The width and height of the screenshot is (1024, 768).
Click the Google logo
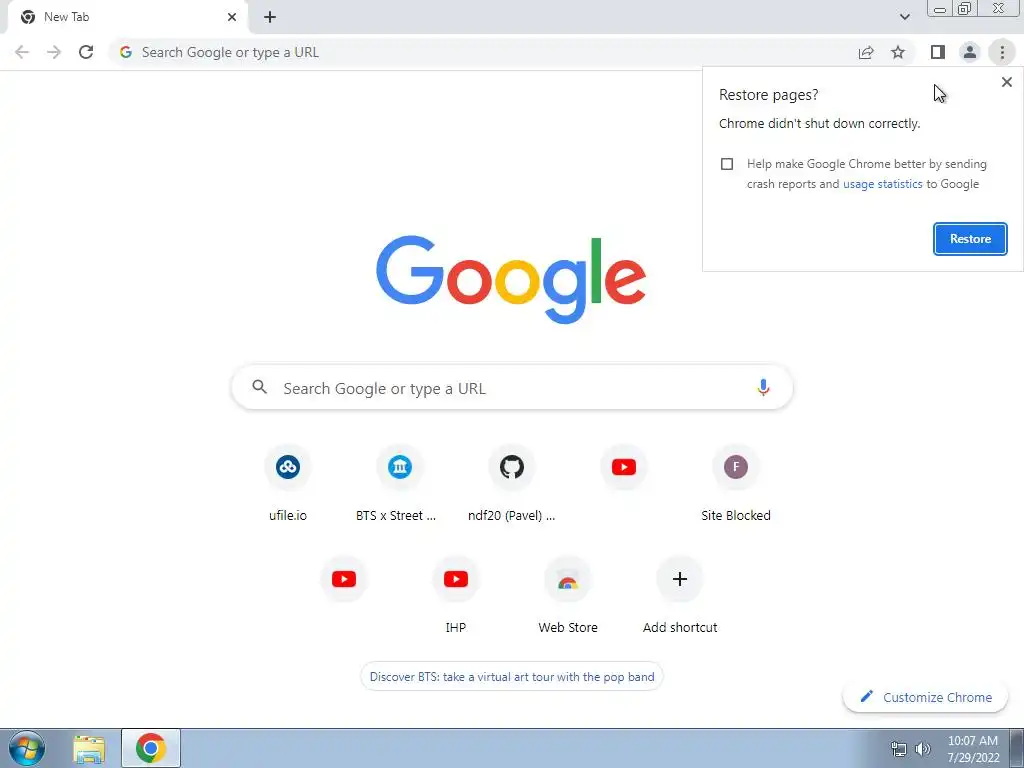pos(511,280)
